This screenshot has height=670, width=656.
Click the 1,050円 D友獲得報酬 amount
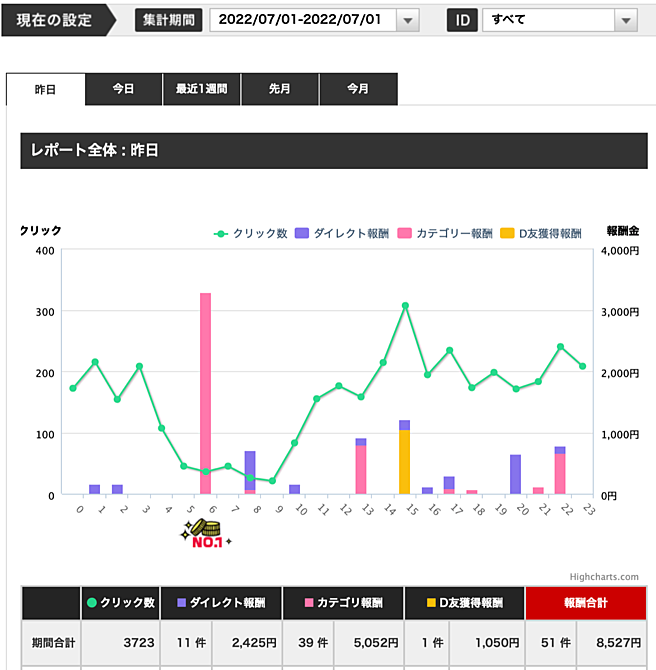tap(497, 643)
